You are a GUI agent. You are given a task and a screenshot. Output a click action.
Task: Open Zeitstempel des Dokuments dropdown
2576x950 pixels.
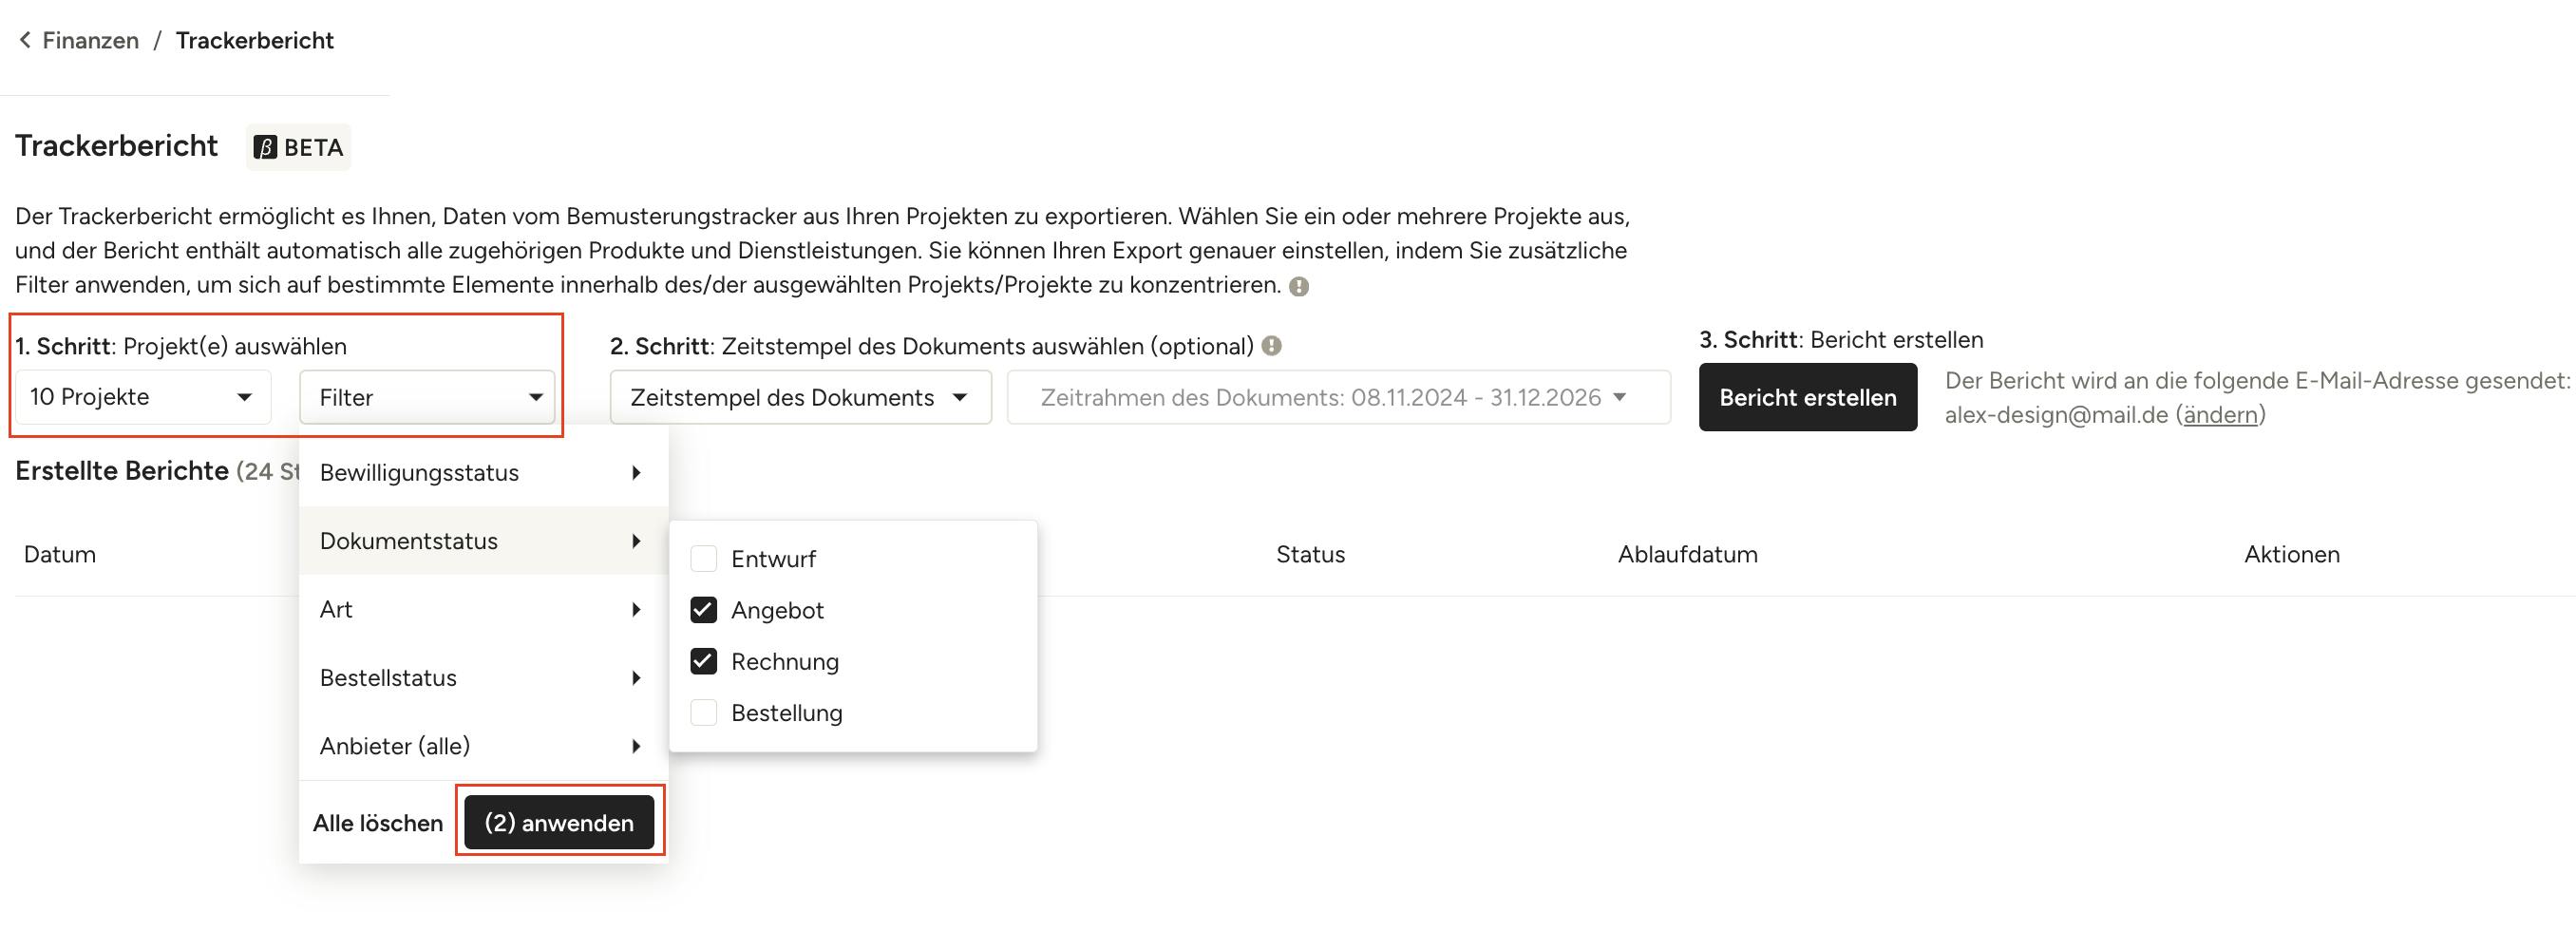(x=800, y=398)
